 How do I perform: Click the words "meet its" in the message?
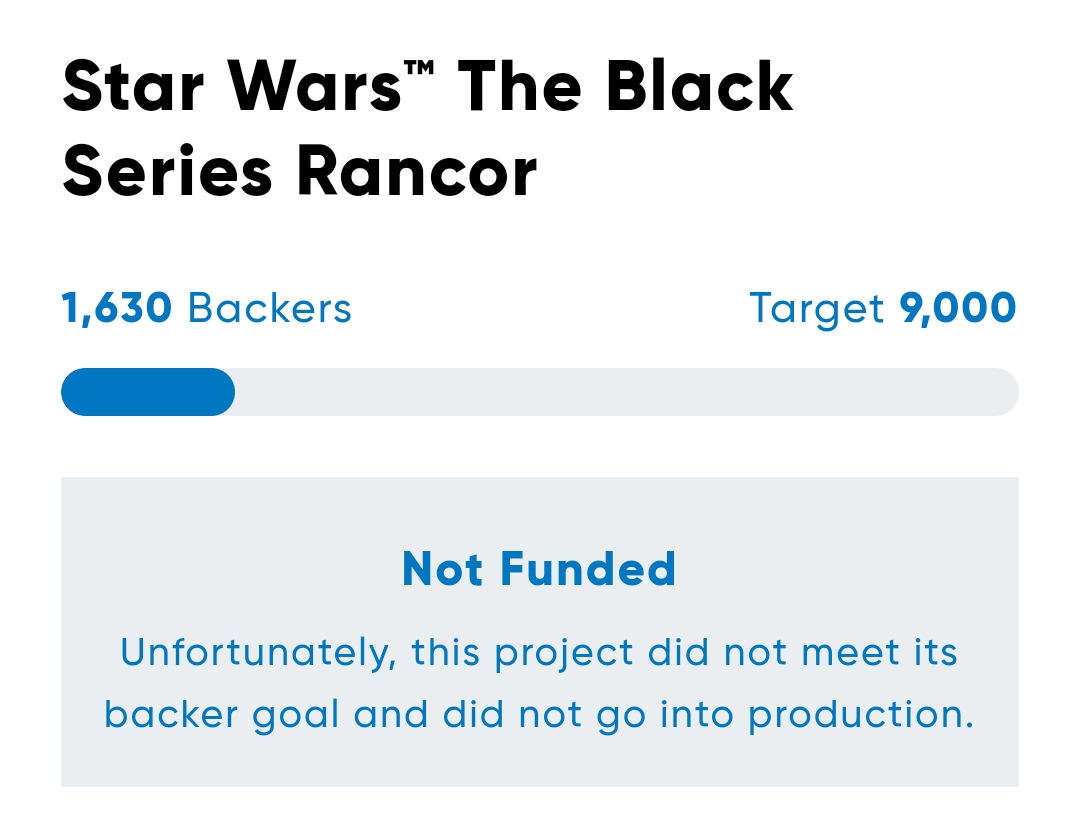point(867,653)
